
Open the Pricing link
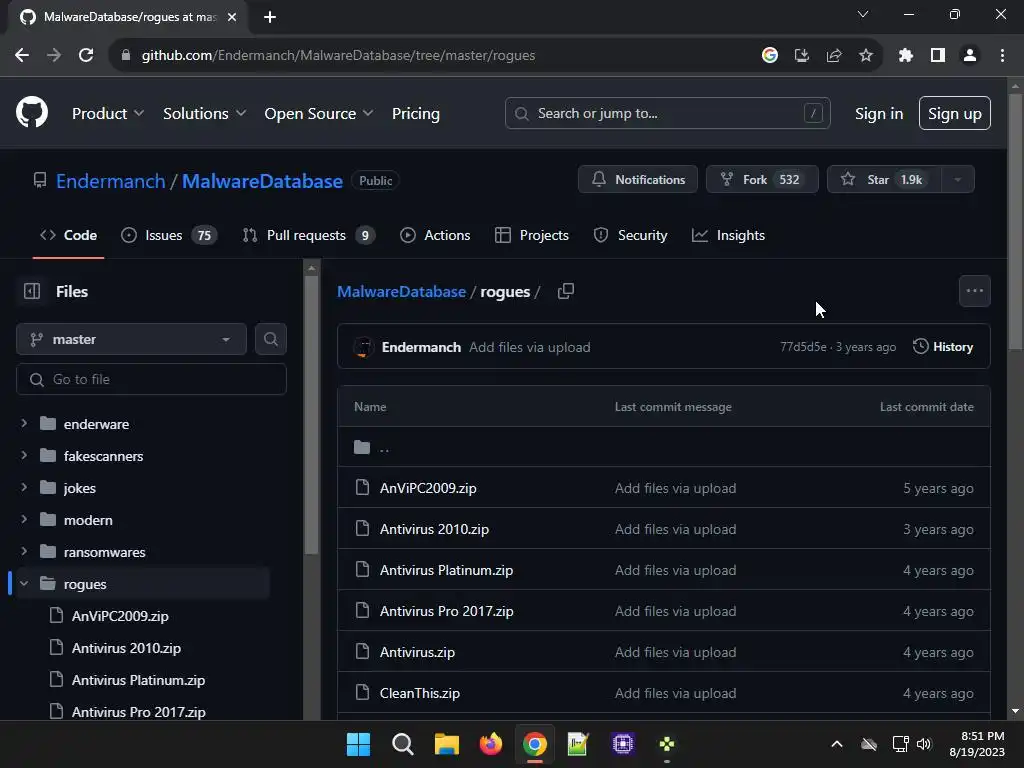click(x=416, y=114)
